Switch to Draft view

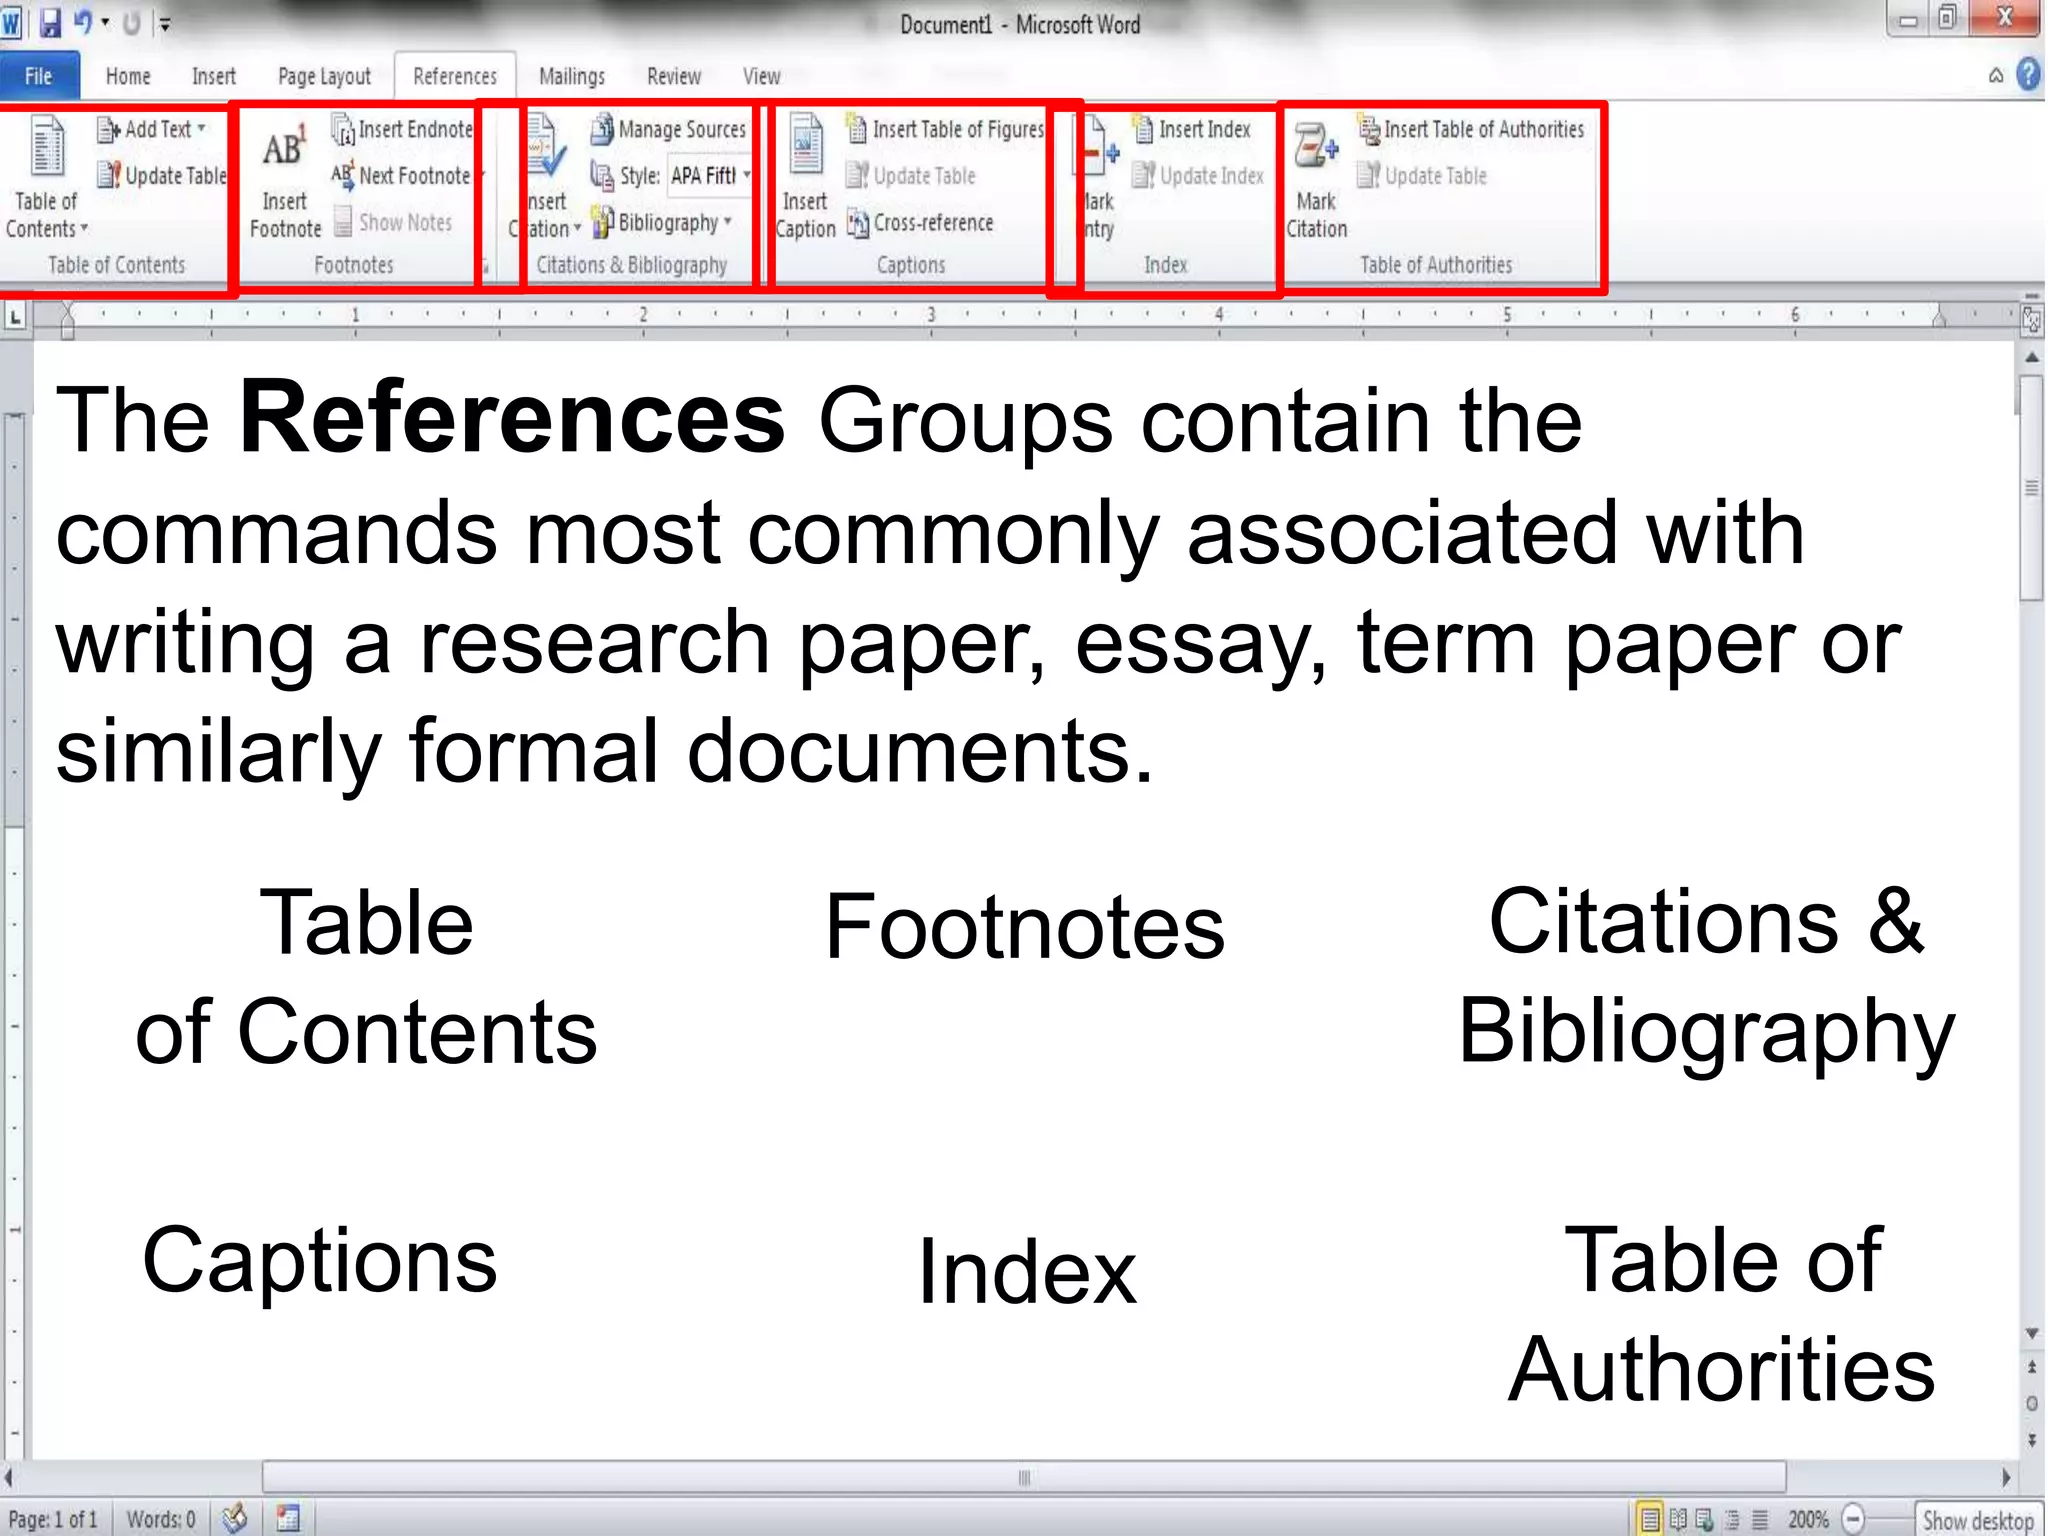[1760, 1520]
